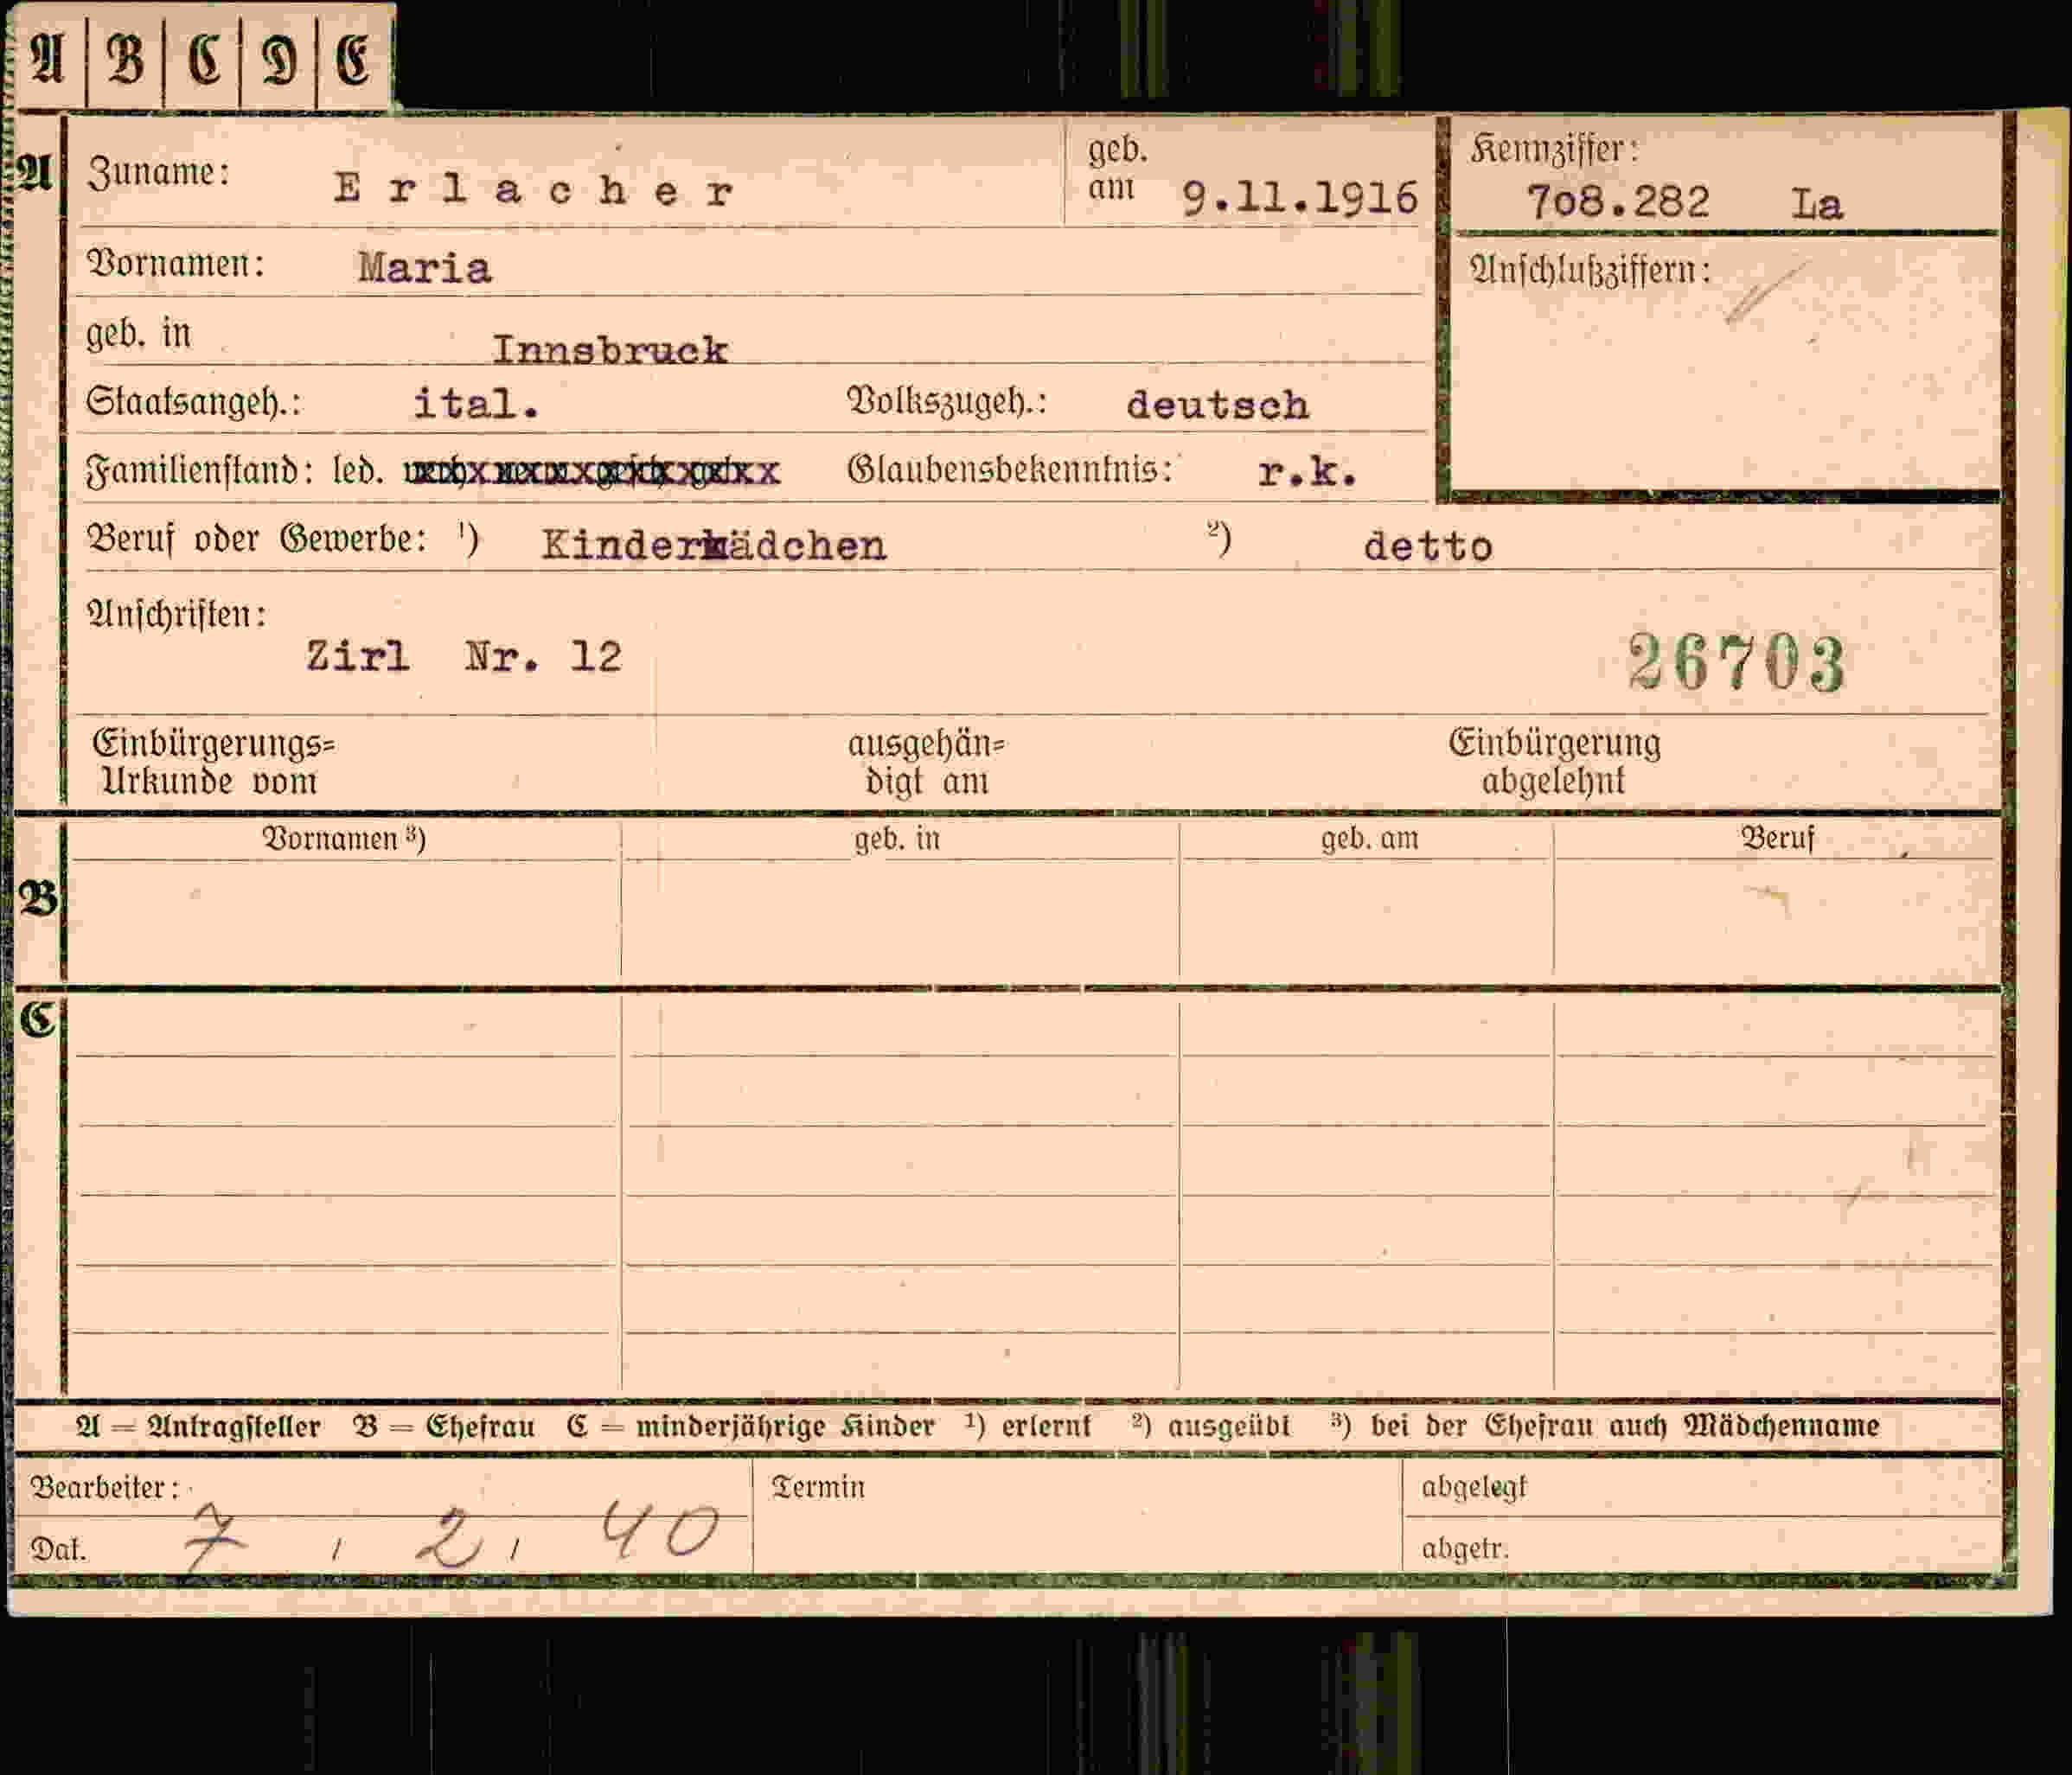Image resolution: width=2072 pixels, height=1775 pixels.
Task: Click the 'led.' marital status text
Action: point(358,469)
